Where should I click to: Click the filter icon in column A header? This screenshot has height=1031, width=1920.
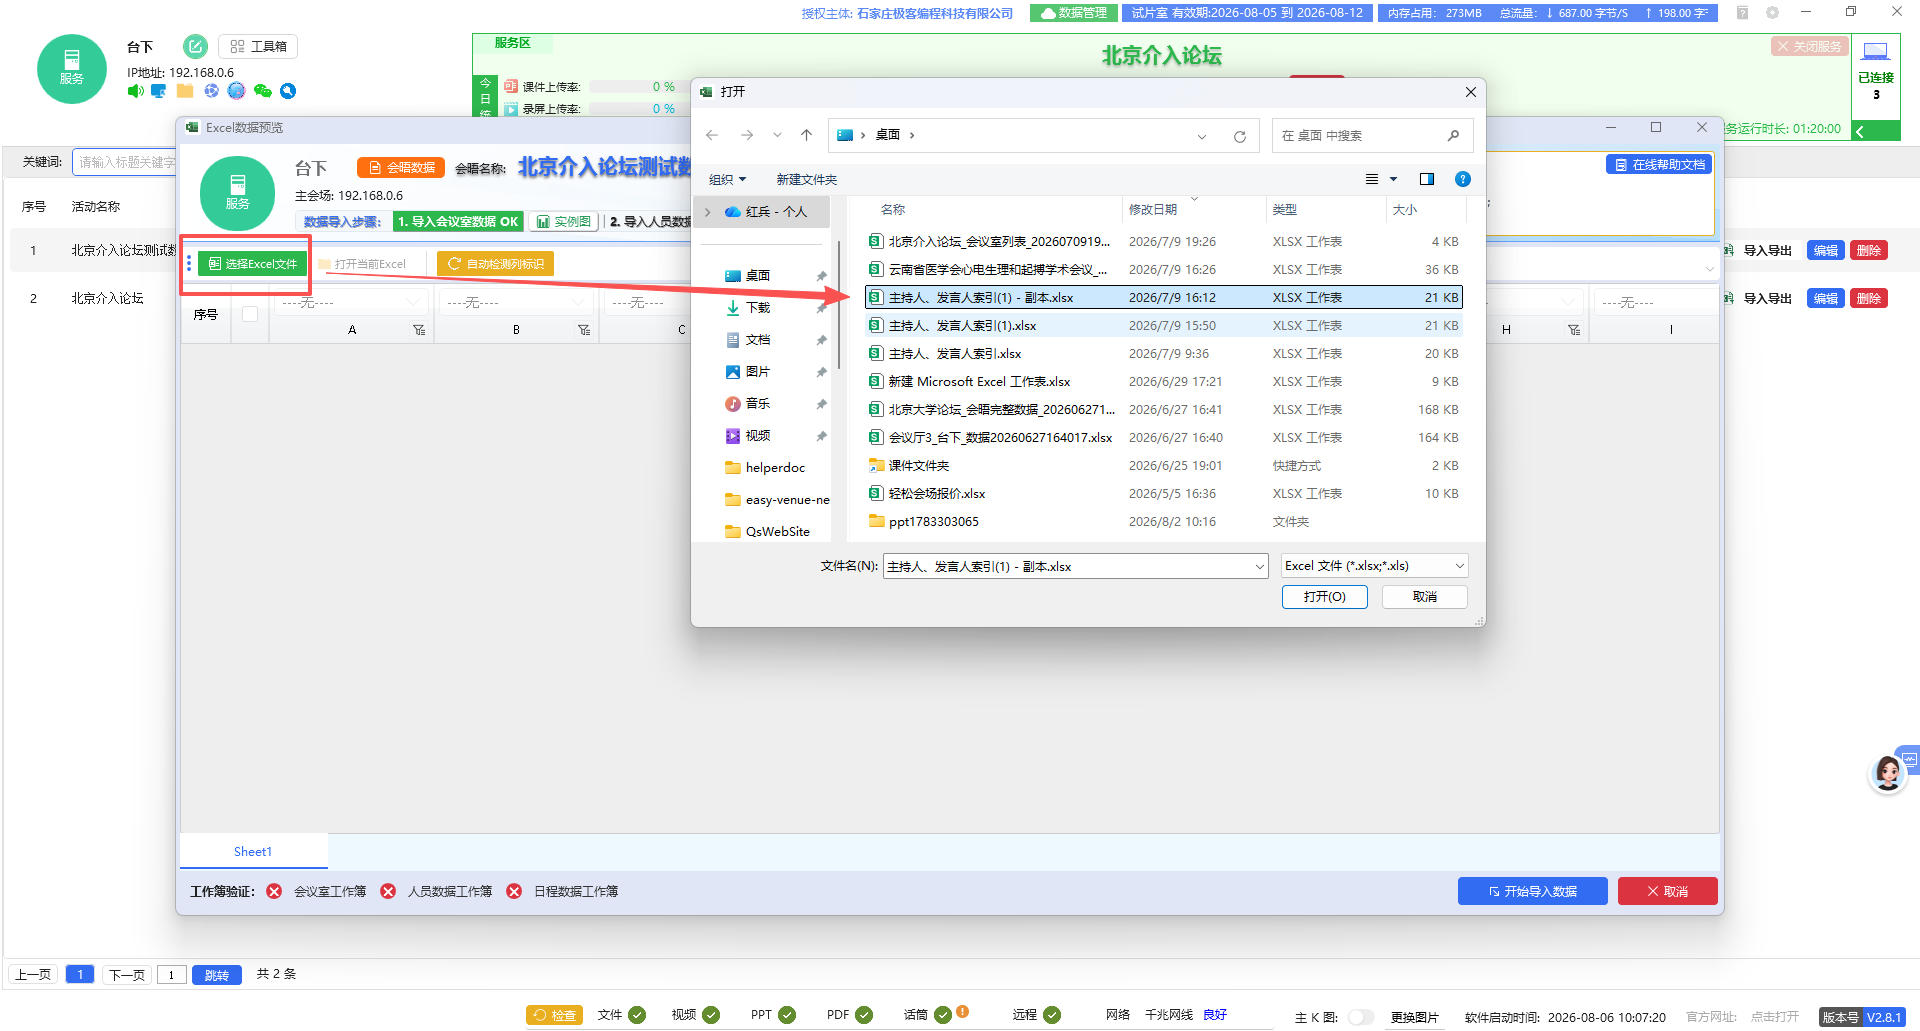click(x=419, y=330)
